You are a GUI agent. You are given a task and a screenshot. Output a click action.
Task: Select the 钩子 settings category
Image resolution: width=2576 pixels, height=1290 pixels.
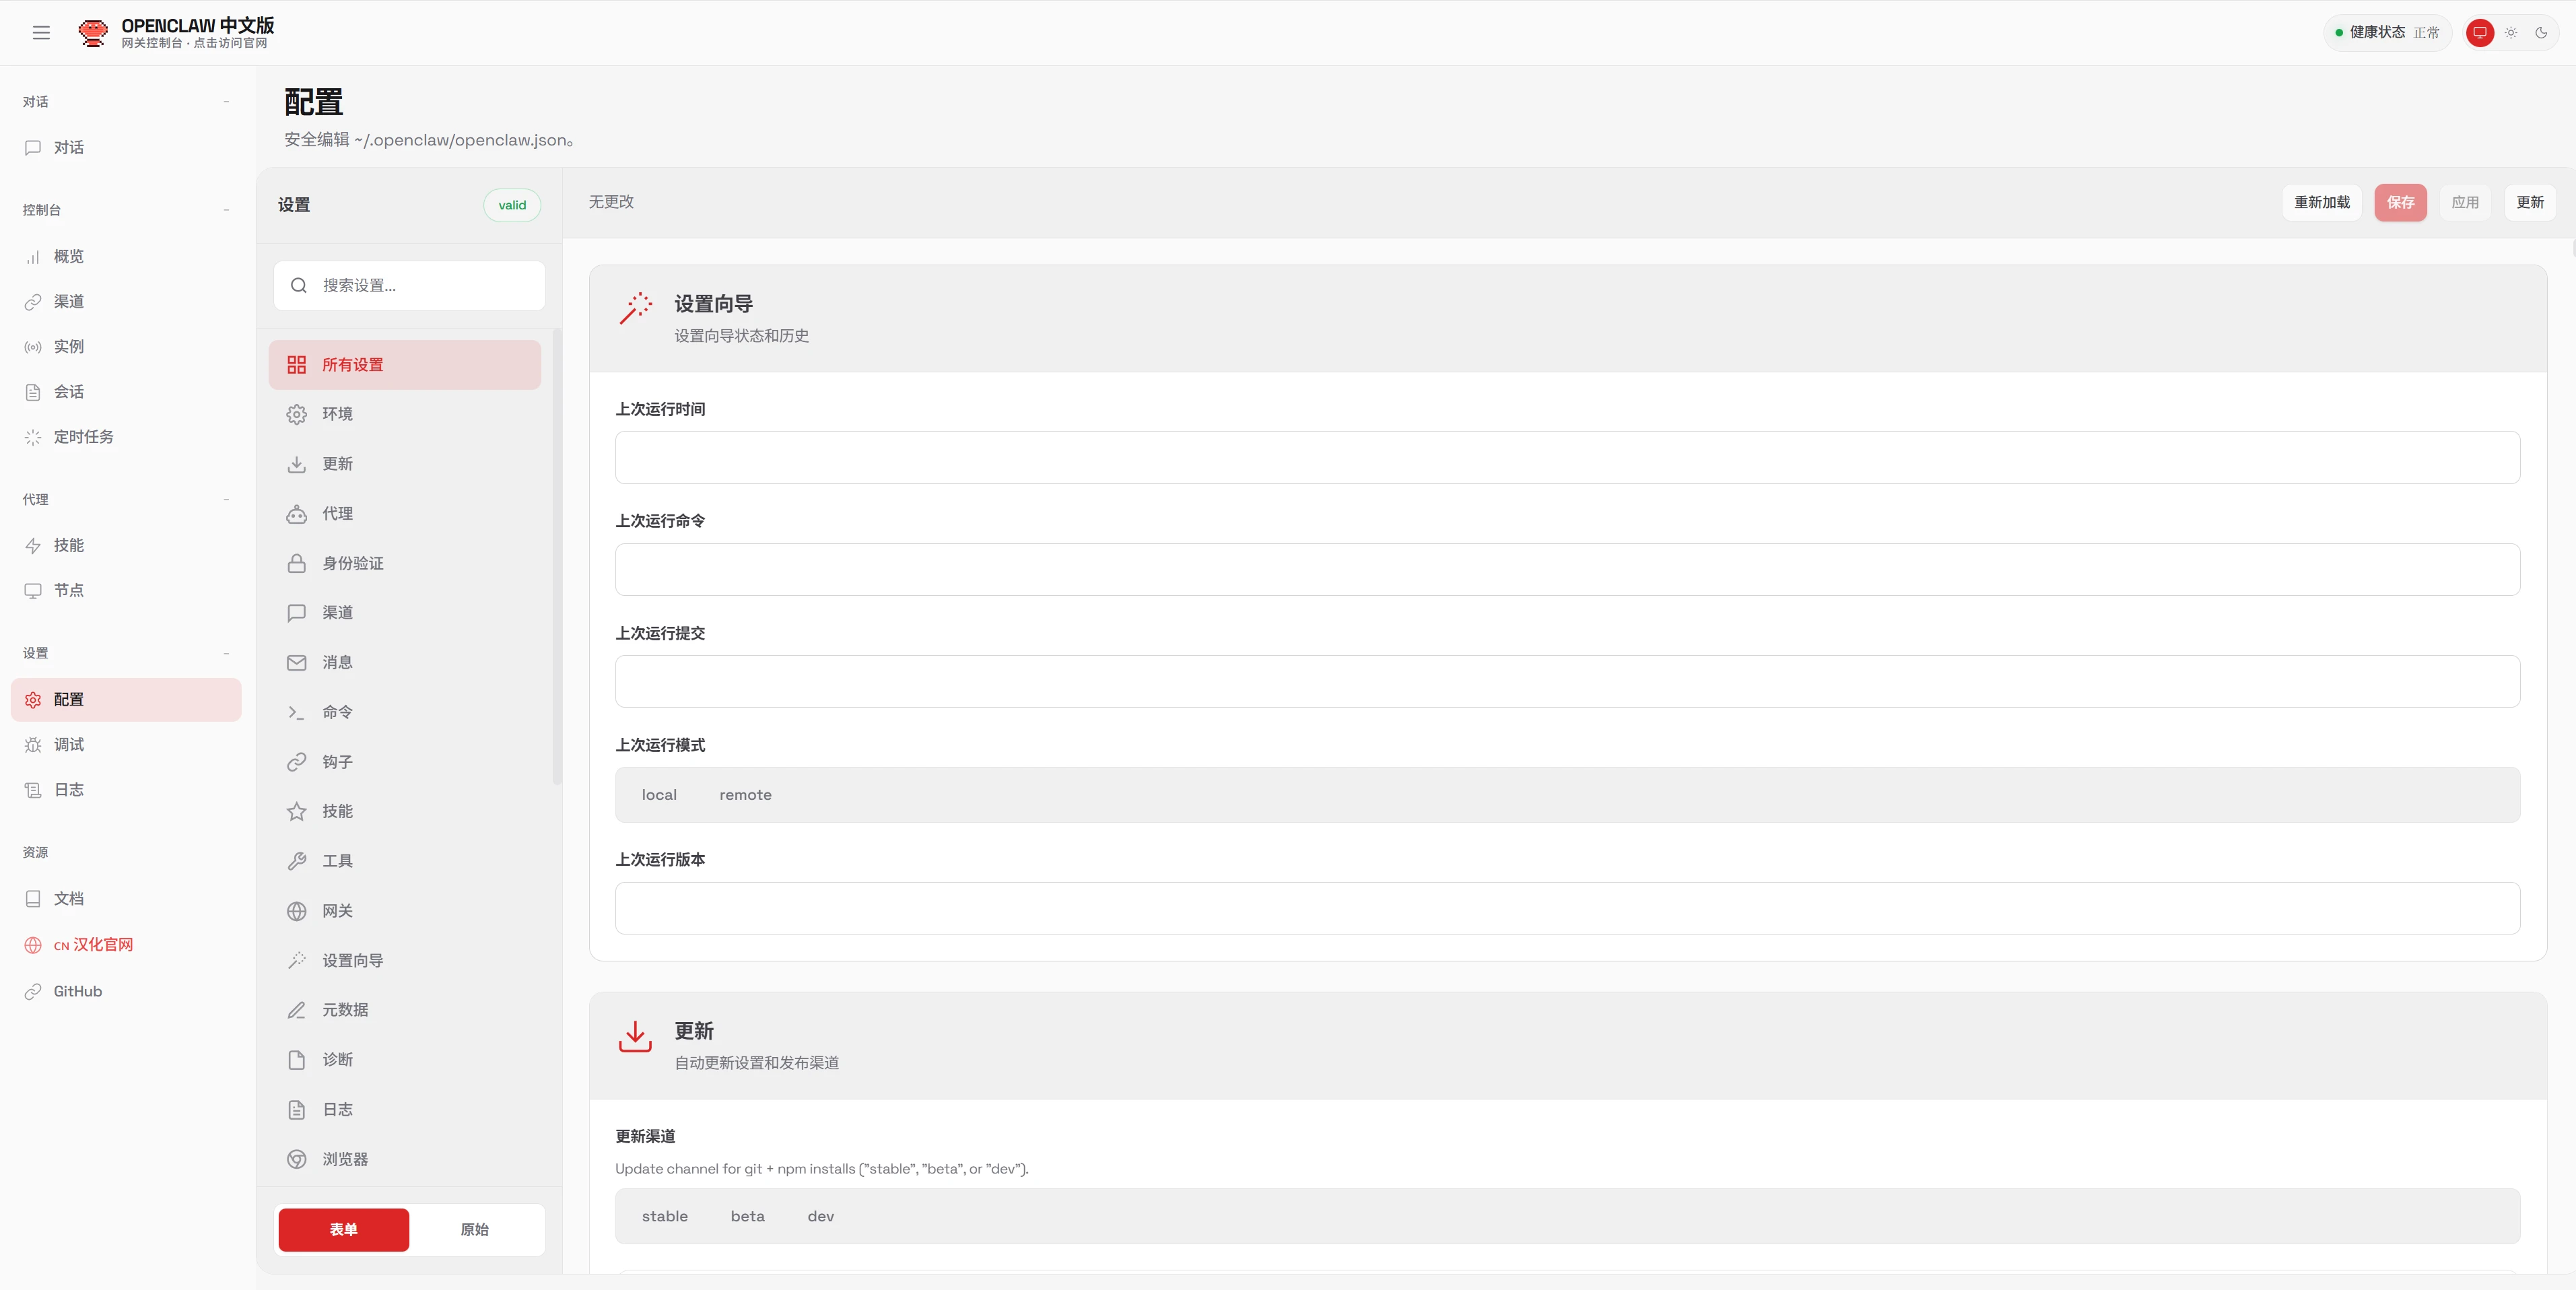pos(337,761)
